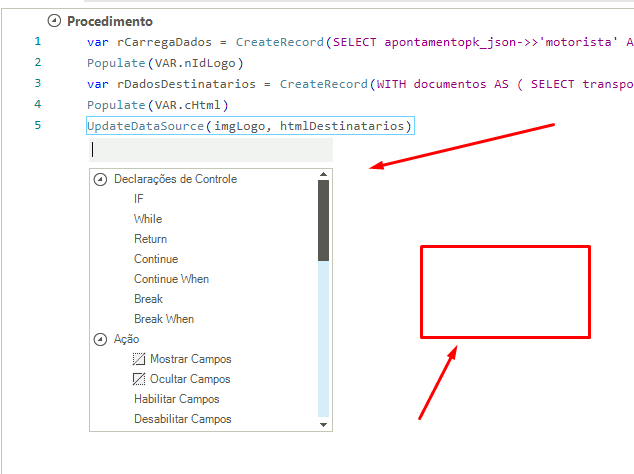Collapse the Declarações de Controle group
634x474 pixels.
100,179
